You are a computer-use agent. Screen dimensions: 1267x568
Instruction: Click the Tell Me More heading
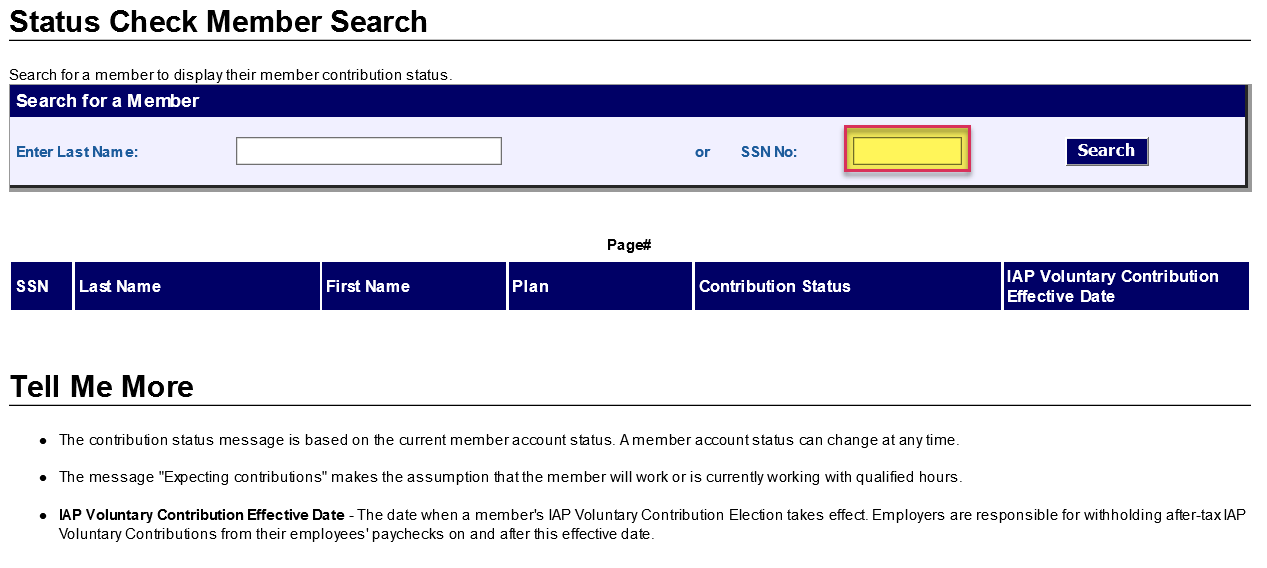coord(102,387)
